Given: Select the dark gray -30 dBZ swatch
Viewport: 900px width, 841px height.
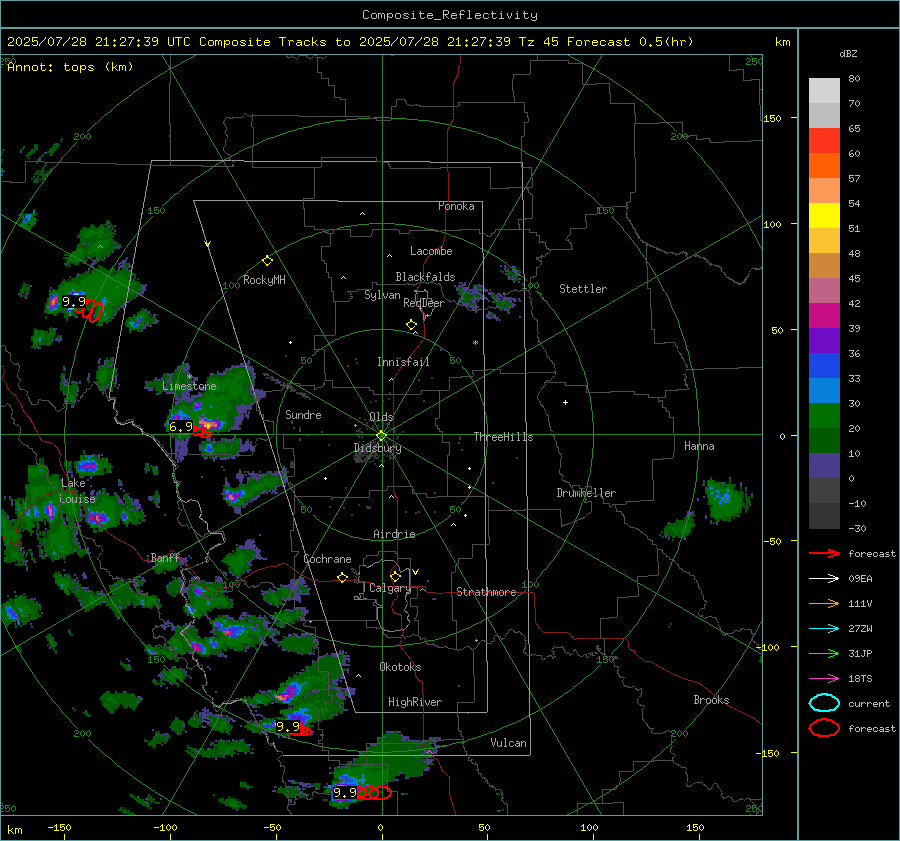Looking at the screenshot, I should click(824, 516).
